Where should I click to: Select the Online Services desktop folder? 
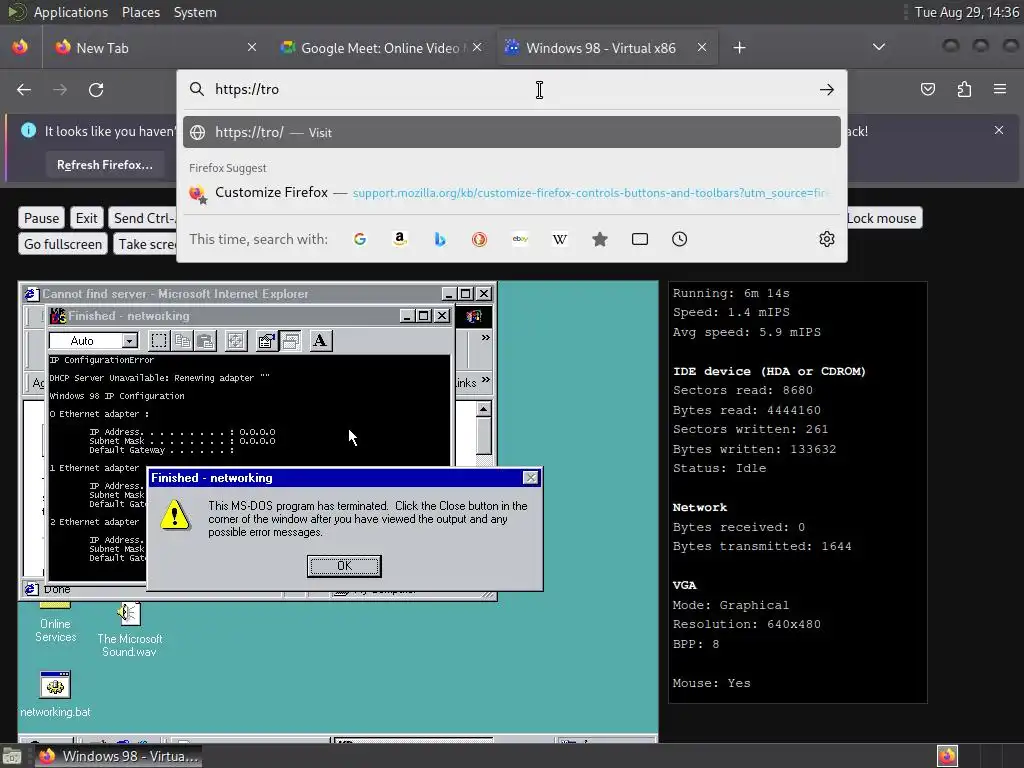[x=55, y=622]
